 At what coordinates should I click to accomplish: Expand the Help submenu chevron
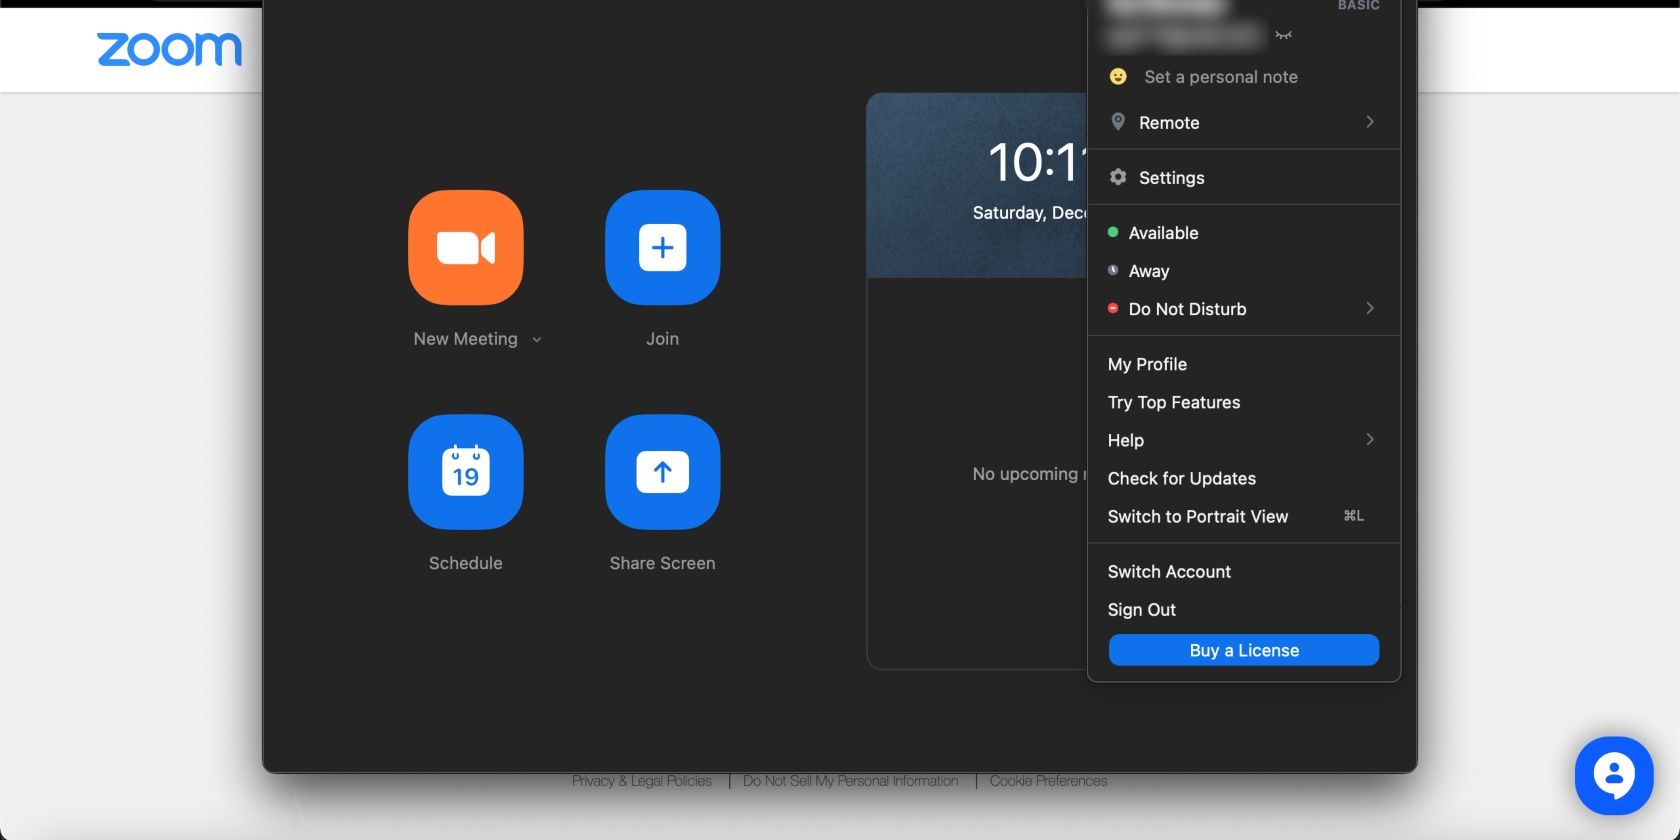click(x=1369, y=440)
